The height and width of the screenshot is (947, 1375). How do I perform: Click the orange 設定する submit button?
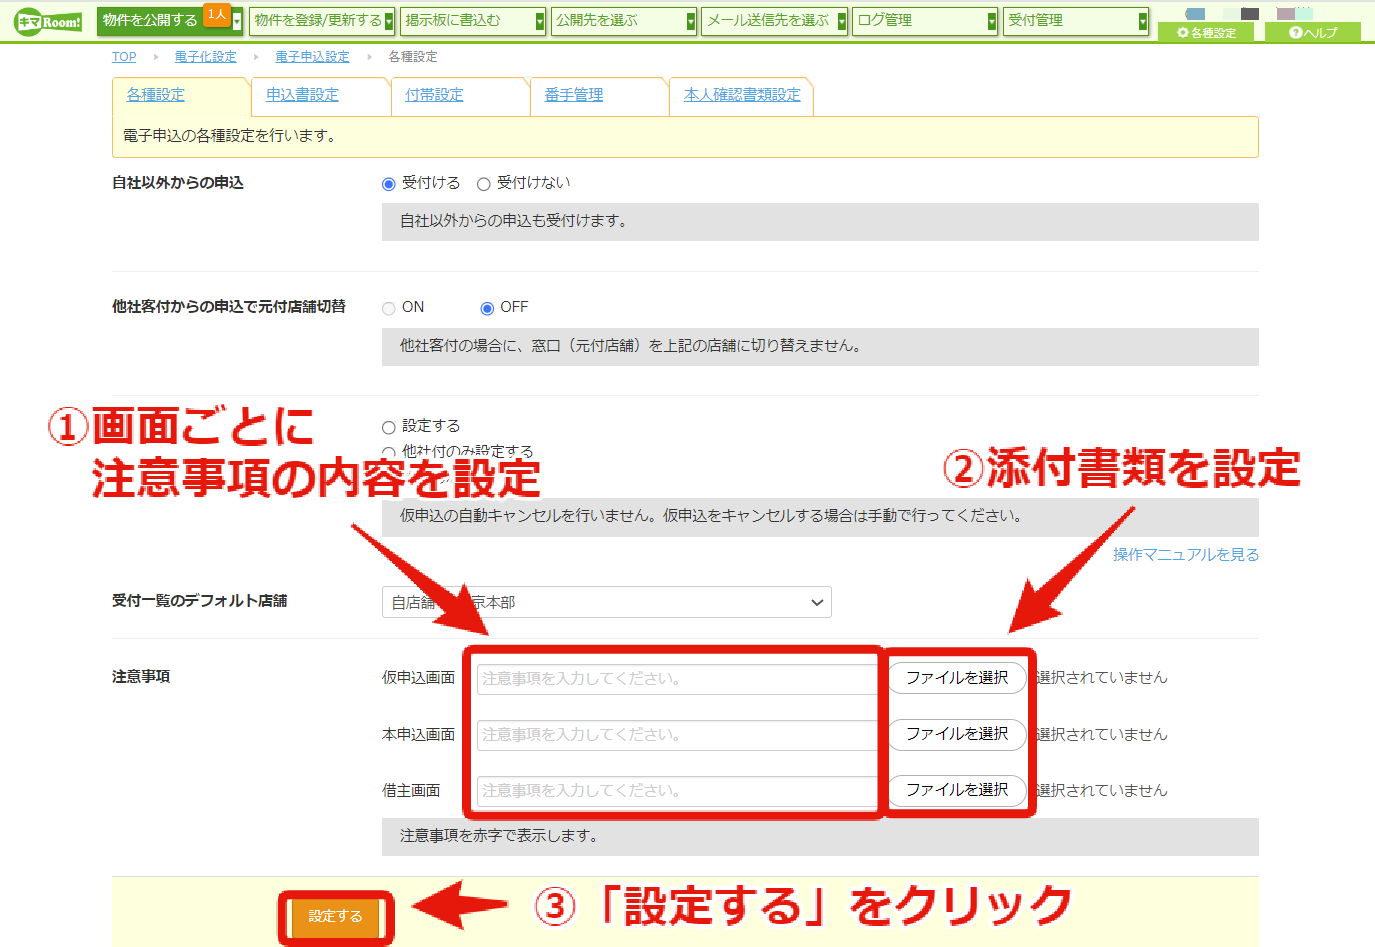click(x=335, y=916)
